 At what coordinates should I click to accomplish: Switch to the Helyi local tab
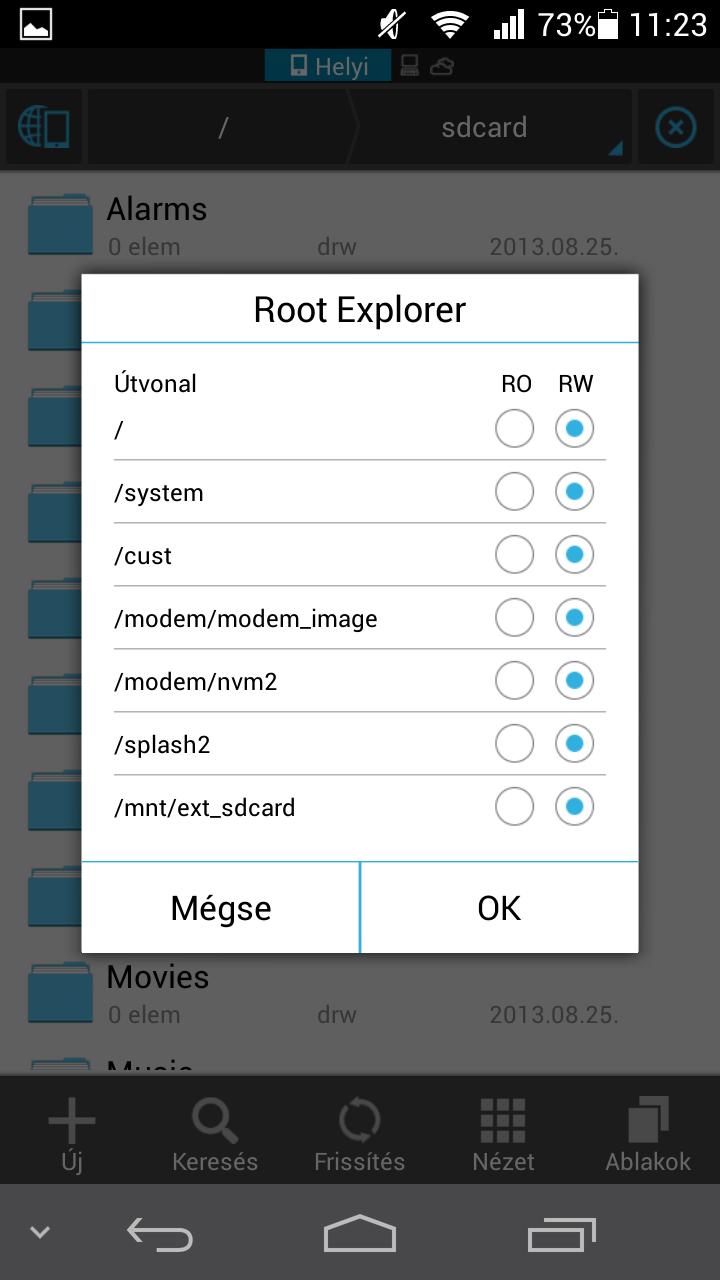pos(328,66)
